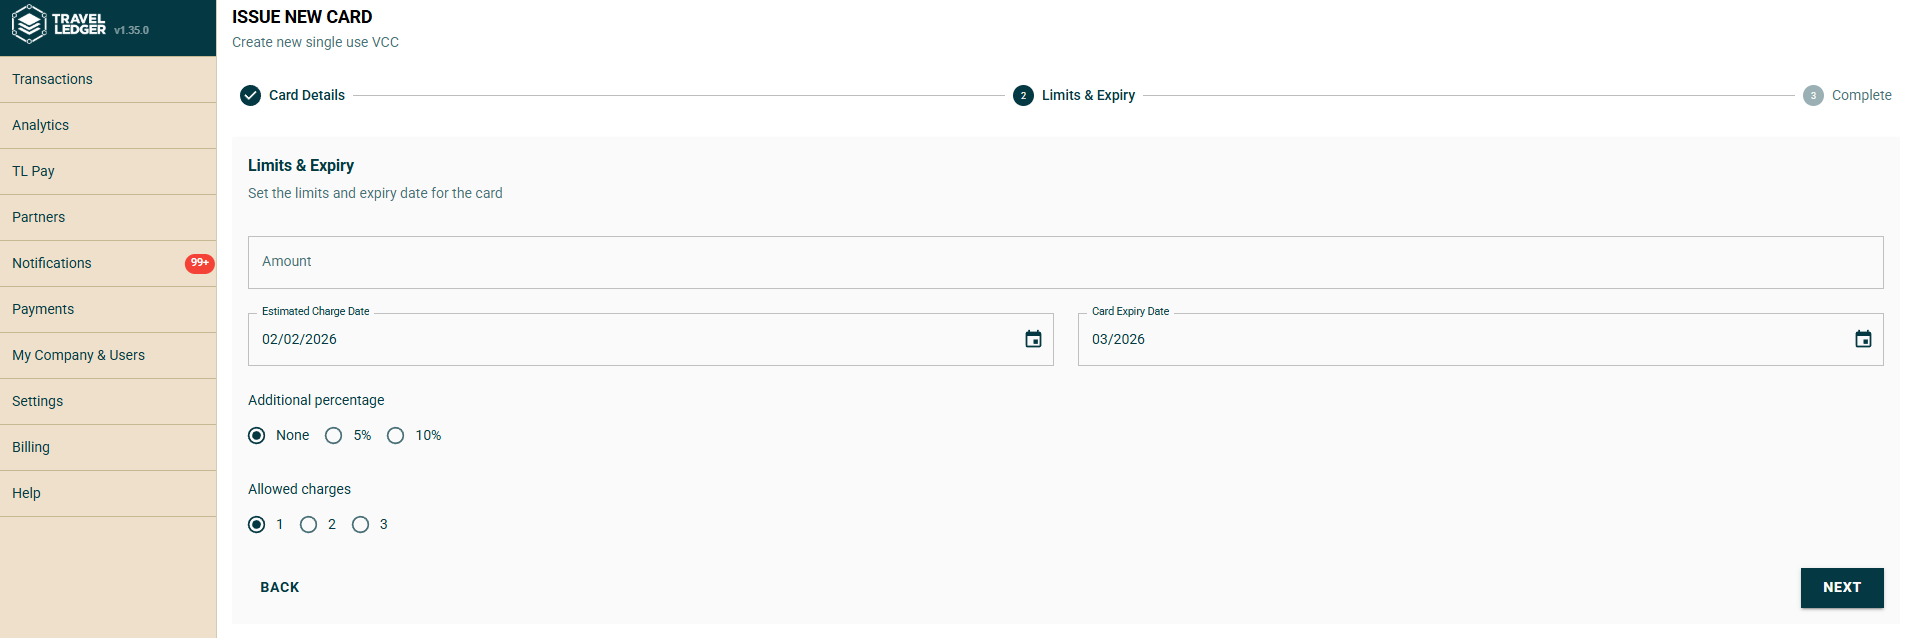Select the 5% additional percentage option
Image resolution: width=1914 pixels, height=638 pixels.
pyautogui.click(x=334, y=435)
